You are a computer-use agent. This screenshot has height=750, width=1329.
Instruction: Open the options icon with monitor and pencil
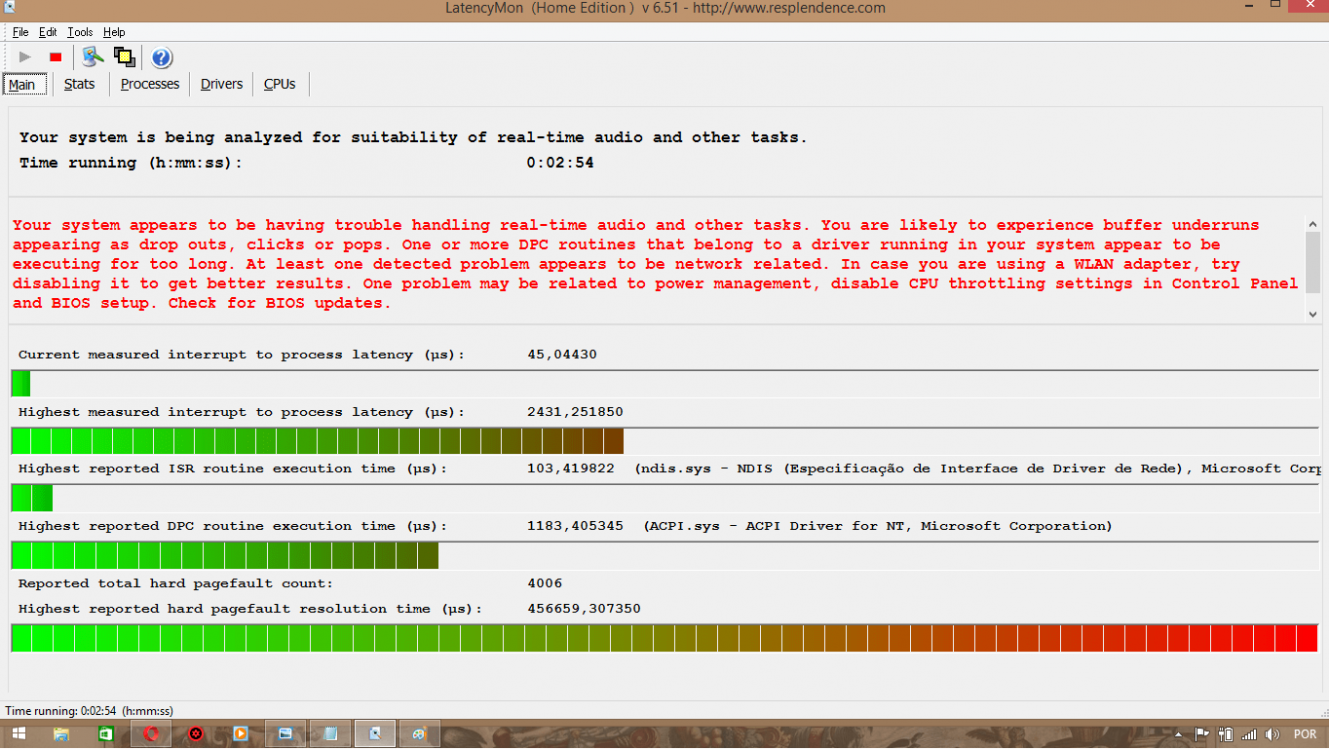tap(93, 57)
